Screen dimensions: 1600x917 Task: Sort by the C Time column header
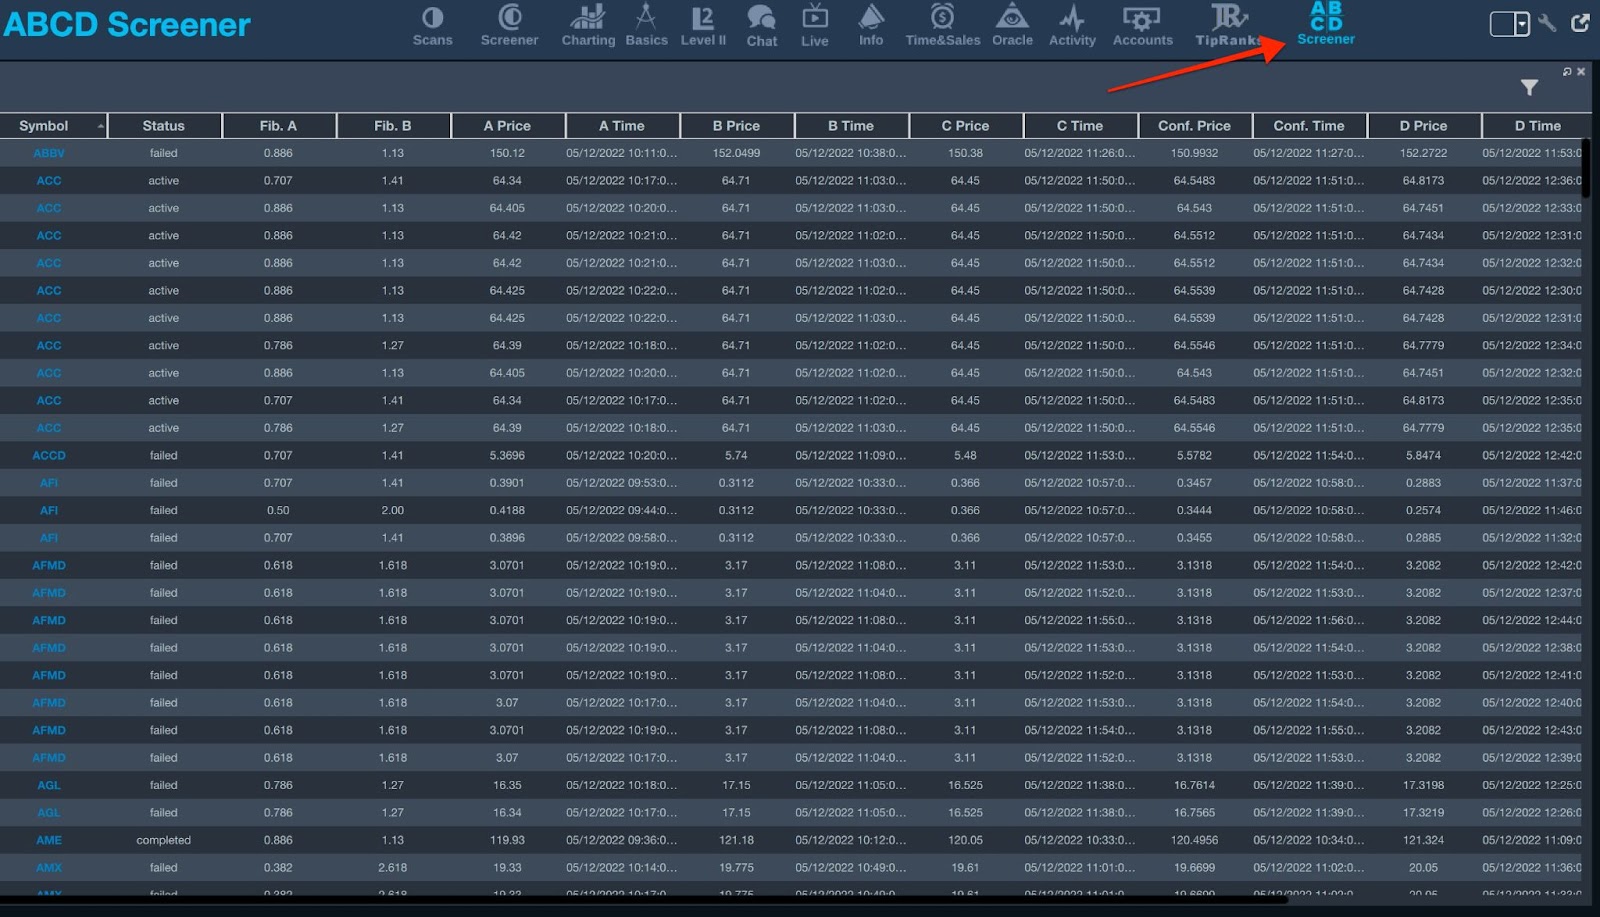[1080, 125]
